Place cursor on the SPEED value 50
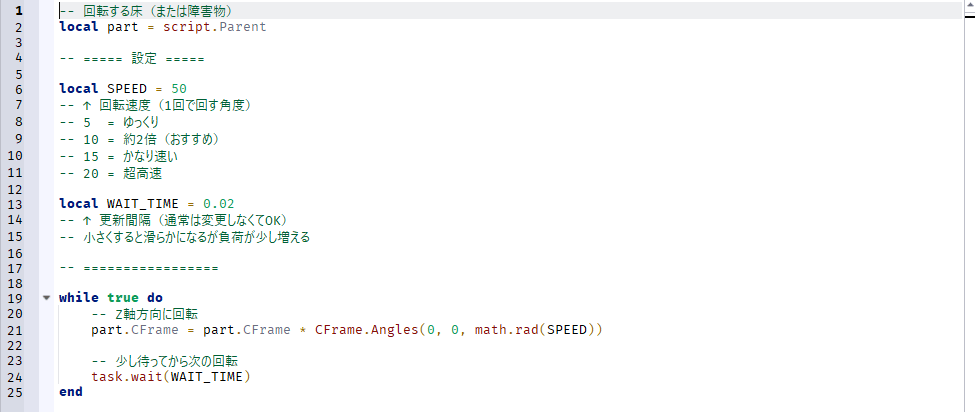 pos(178,89)
